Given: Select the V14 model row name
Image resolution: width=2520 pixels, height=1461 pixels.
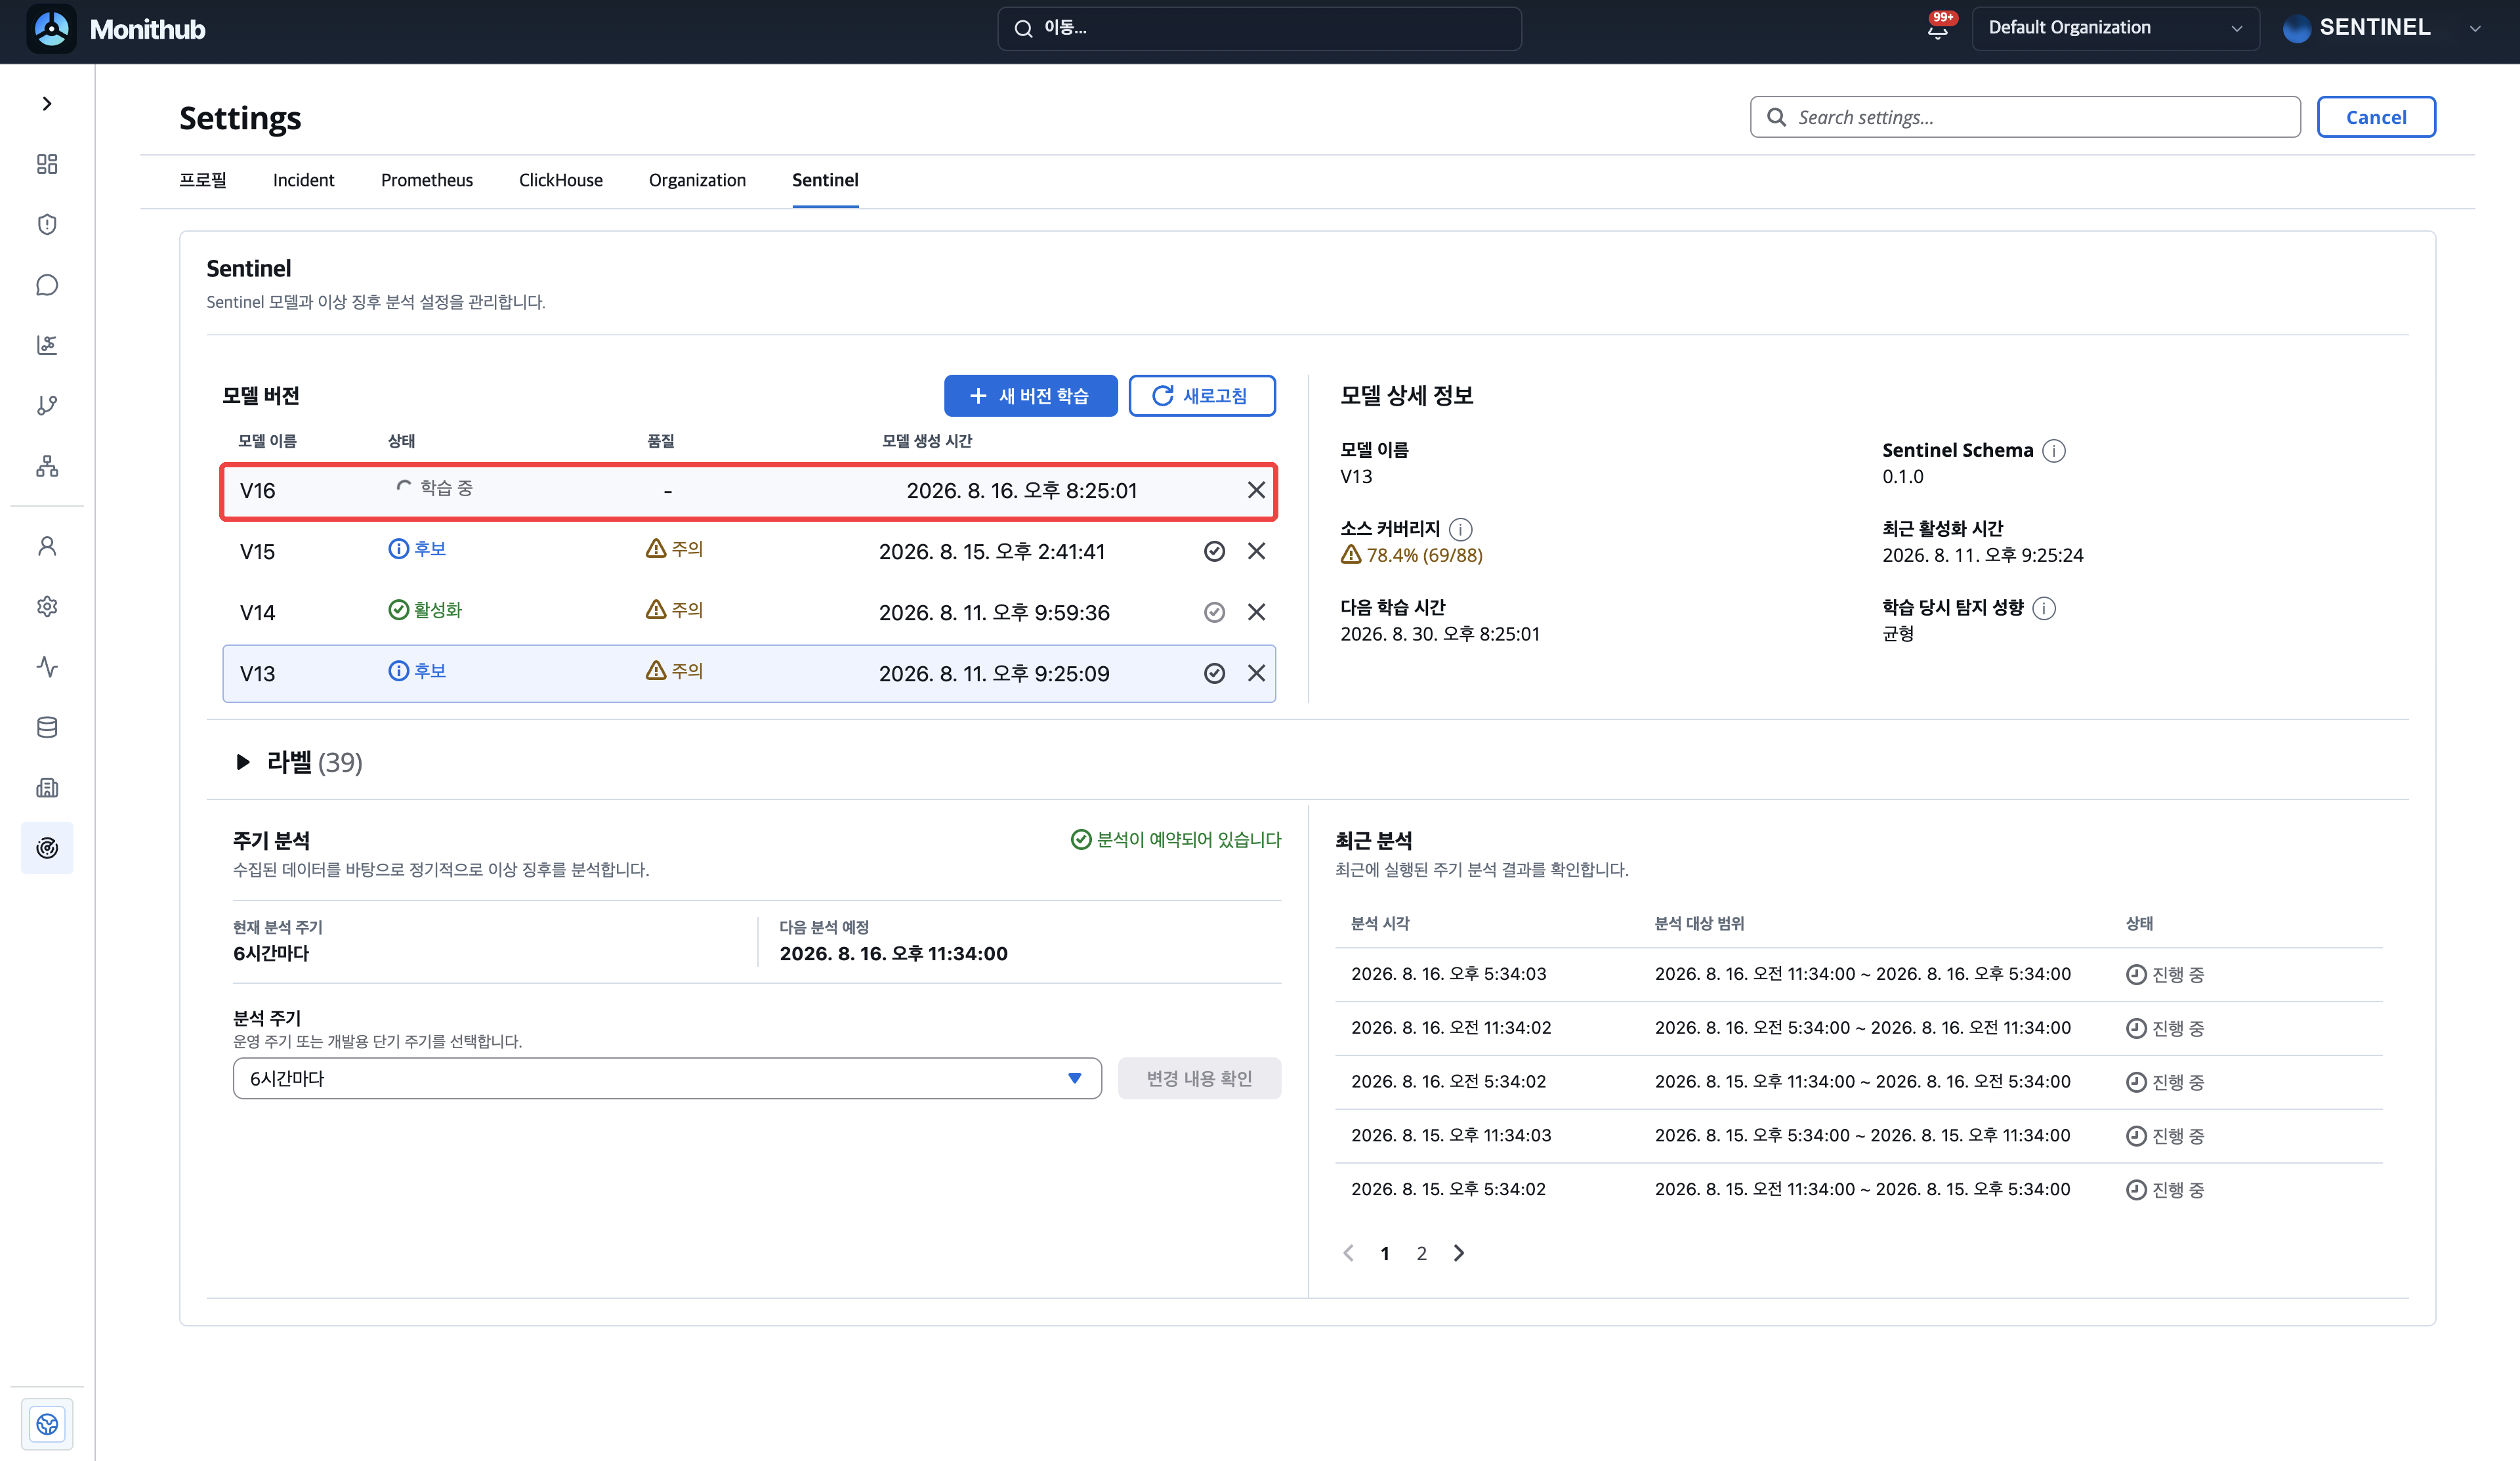Looking at the screenshot, I should point(257,613).
